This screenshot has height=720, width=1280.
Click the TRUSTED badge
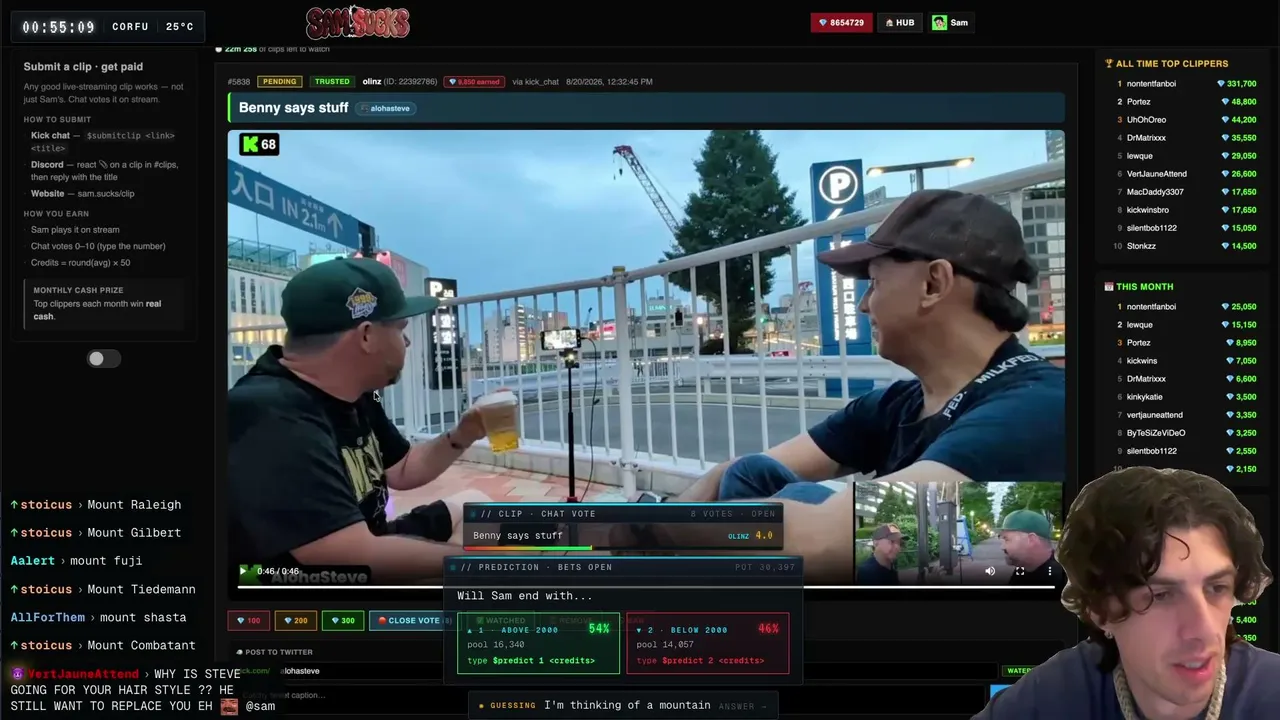[x=331, y=81]
